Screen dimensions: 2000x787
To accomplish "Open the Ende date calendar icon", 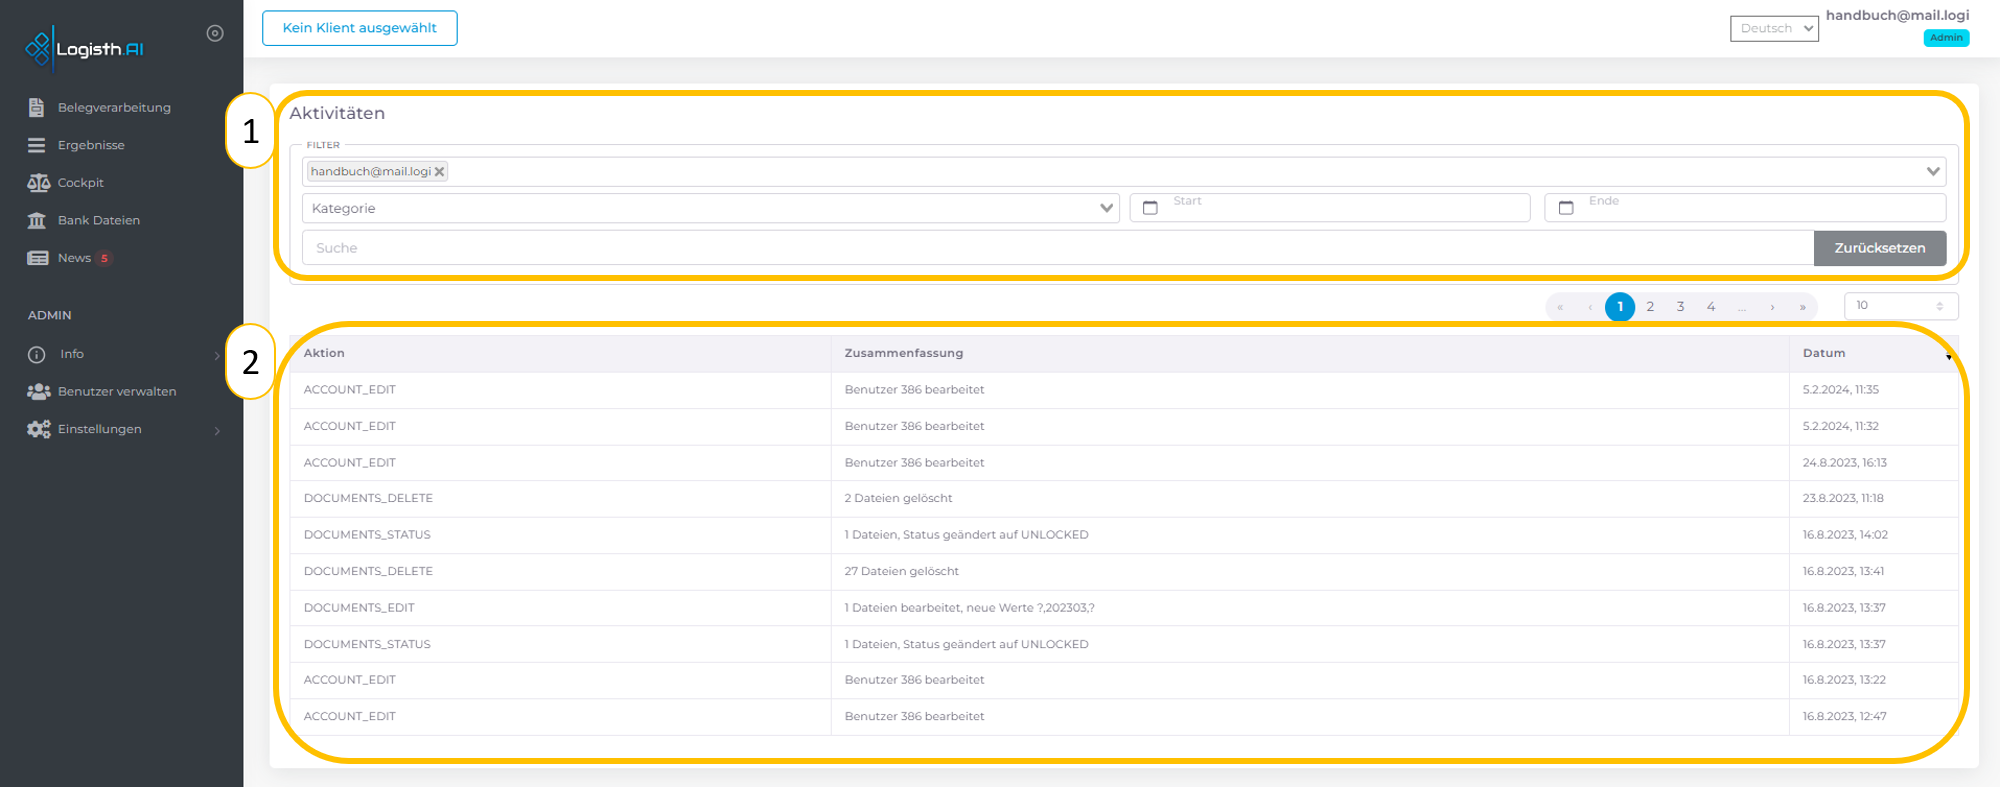I will coord(1566,208).
